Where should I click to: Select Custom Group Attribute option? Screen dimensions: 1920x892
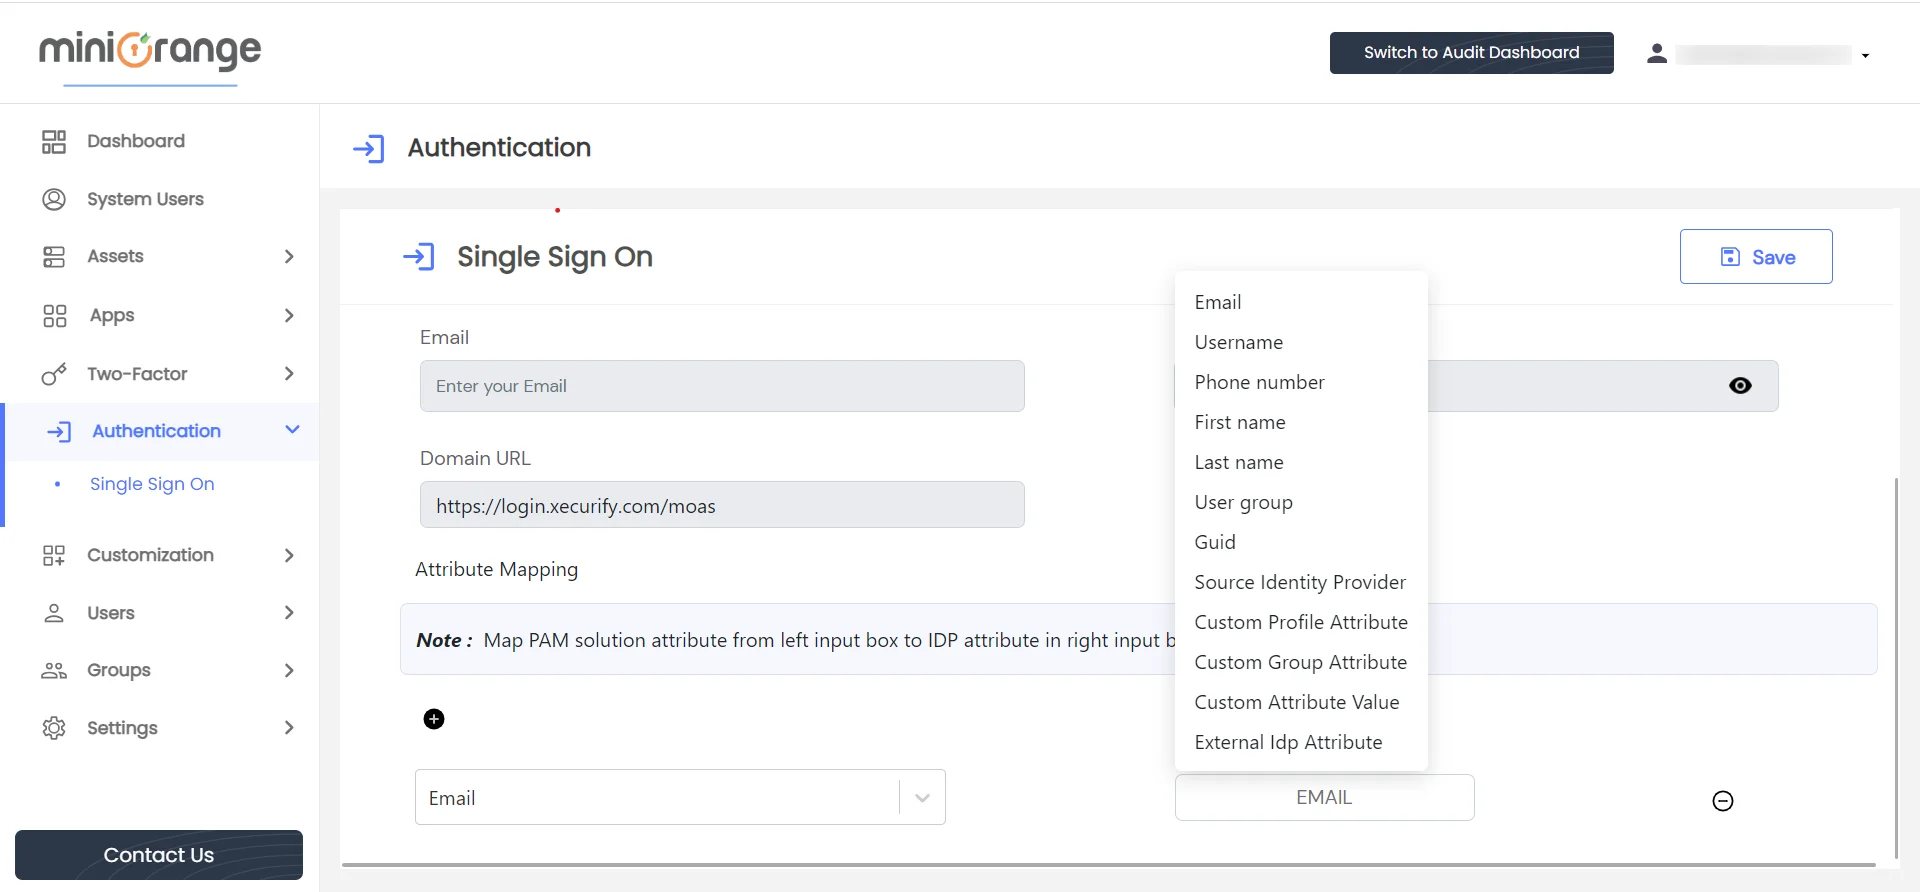(x=1301, y=662)
